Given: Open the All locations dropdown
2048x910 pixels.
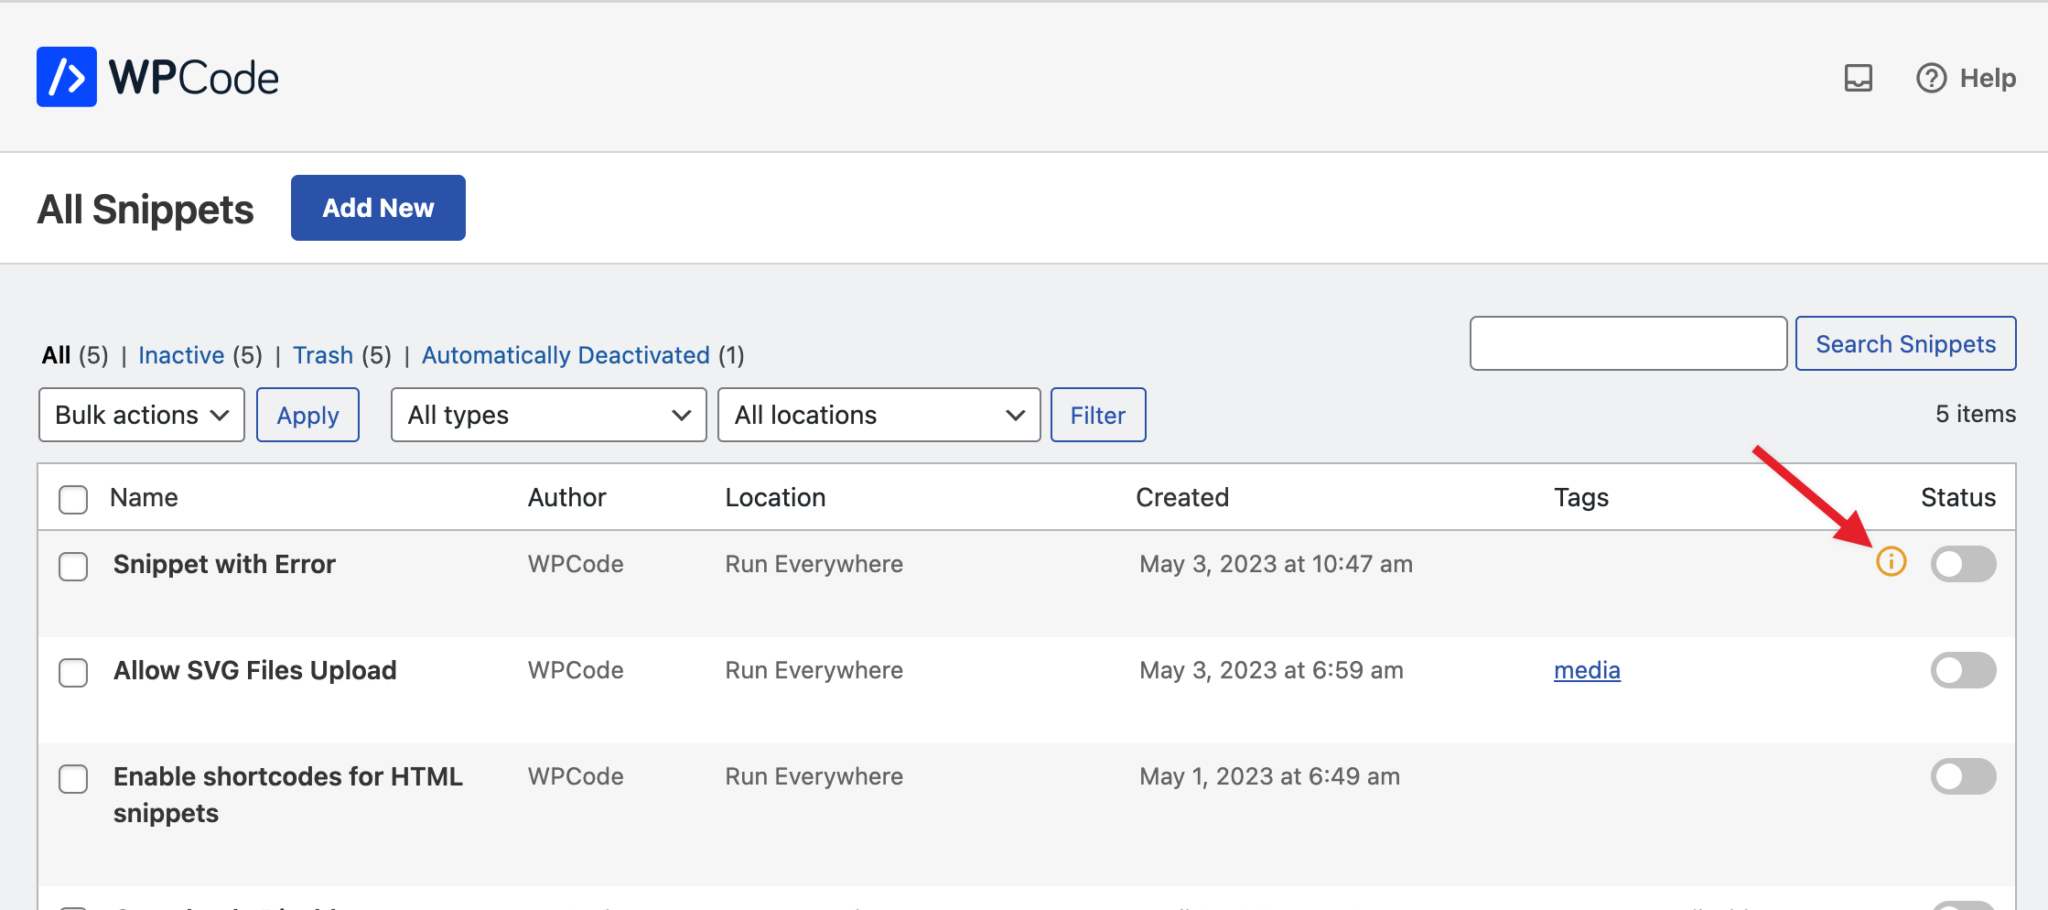Looking at the screenshot, I should tap(879, 415).
